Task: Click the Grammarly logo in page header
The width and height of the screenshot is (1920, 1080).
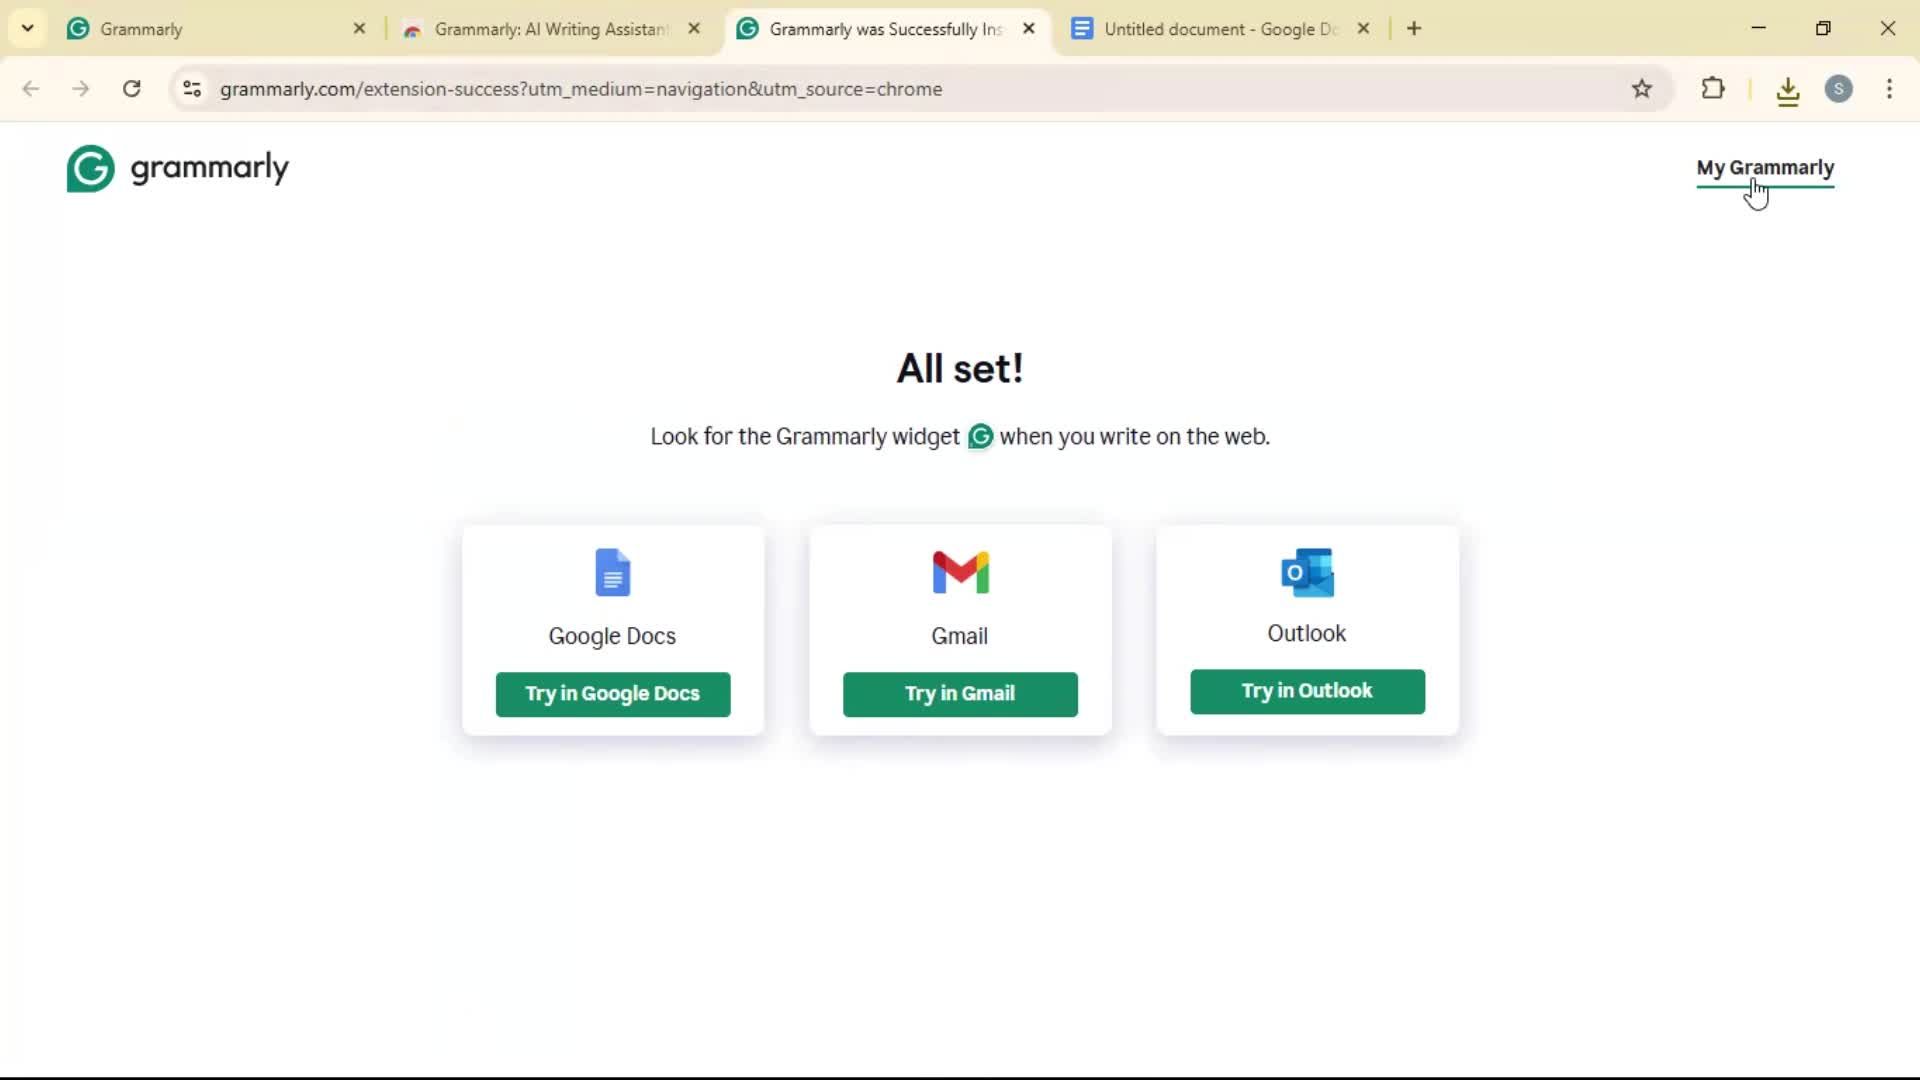Action: (x=177, y=168)
